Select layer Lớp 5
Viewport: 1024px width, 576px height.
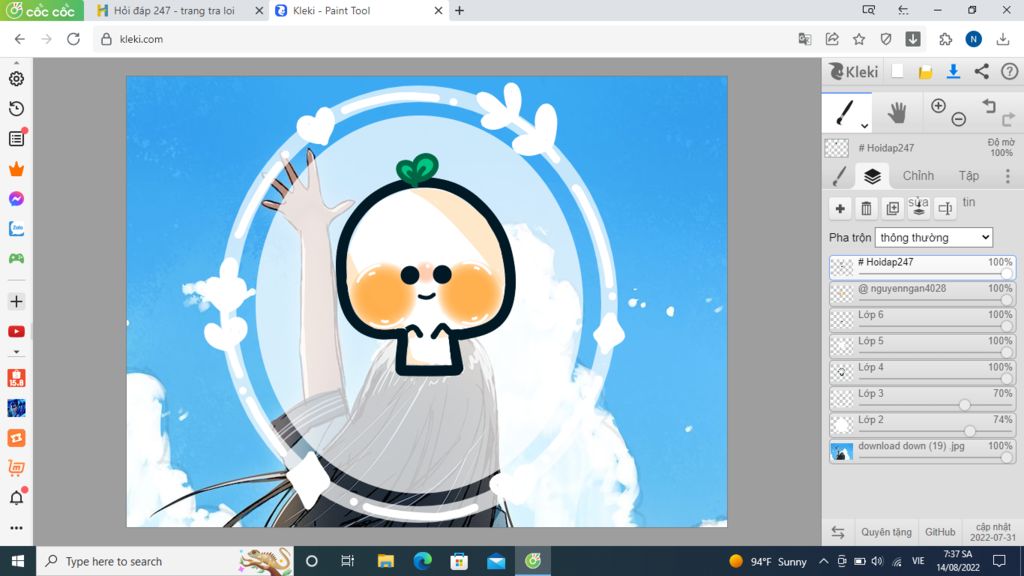[922, 345]
